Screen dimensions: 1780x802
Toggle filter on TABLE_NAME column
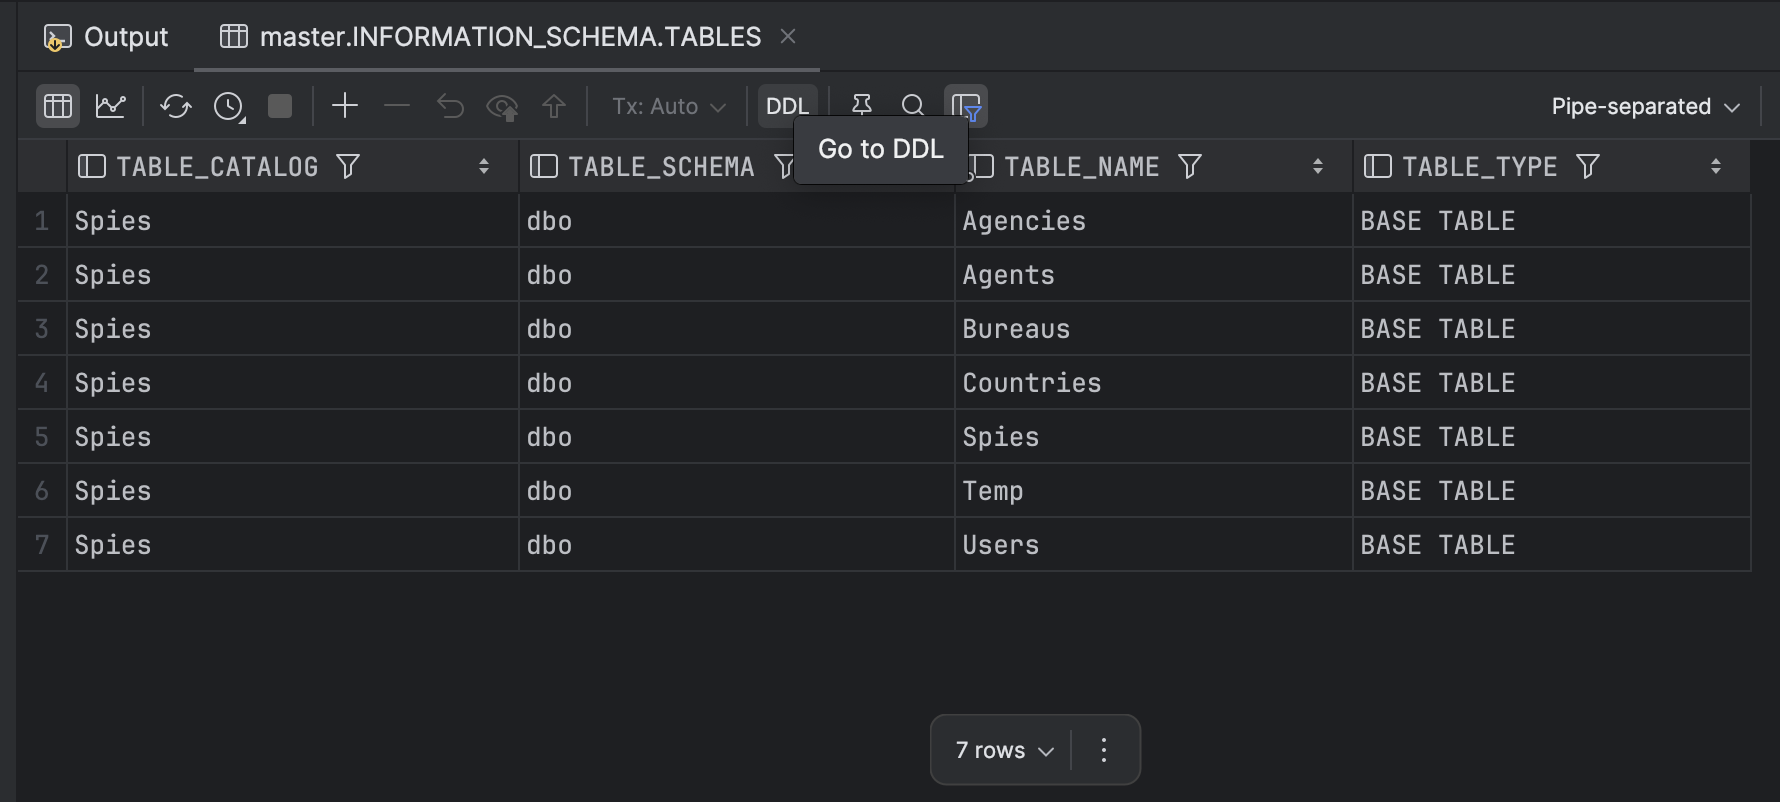1189,166
